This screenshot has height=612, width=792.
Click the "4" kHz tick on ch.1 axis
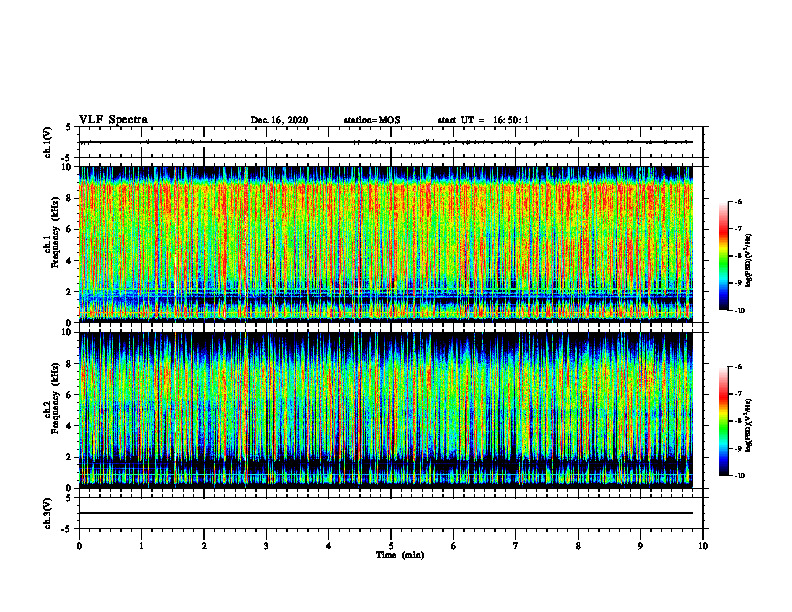tap(70, 261)
